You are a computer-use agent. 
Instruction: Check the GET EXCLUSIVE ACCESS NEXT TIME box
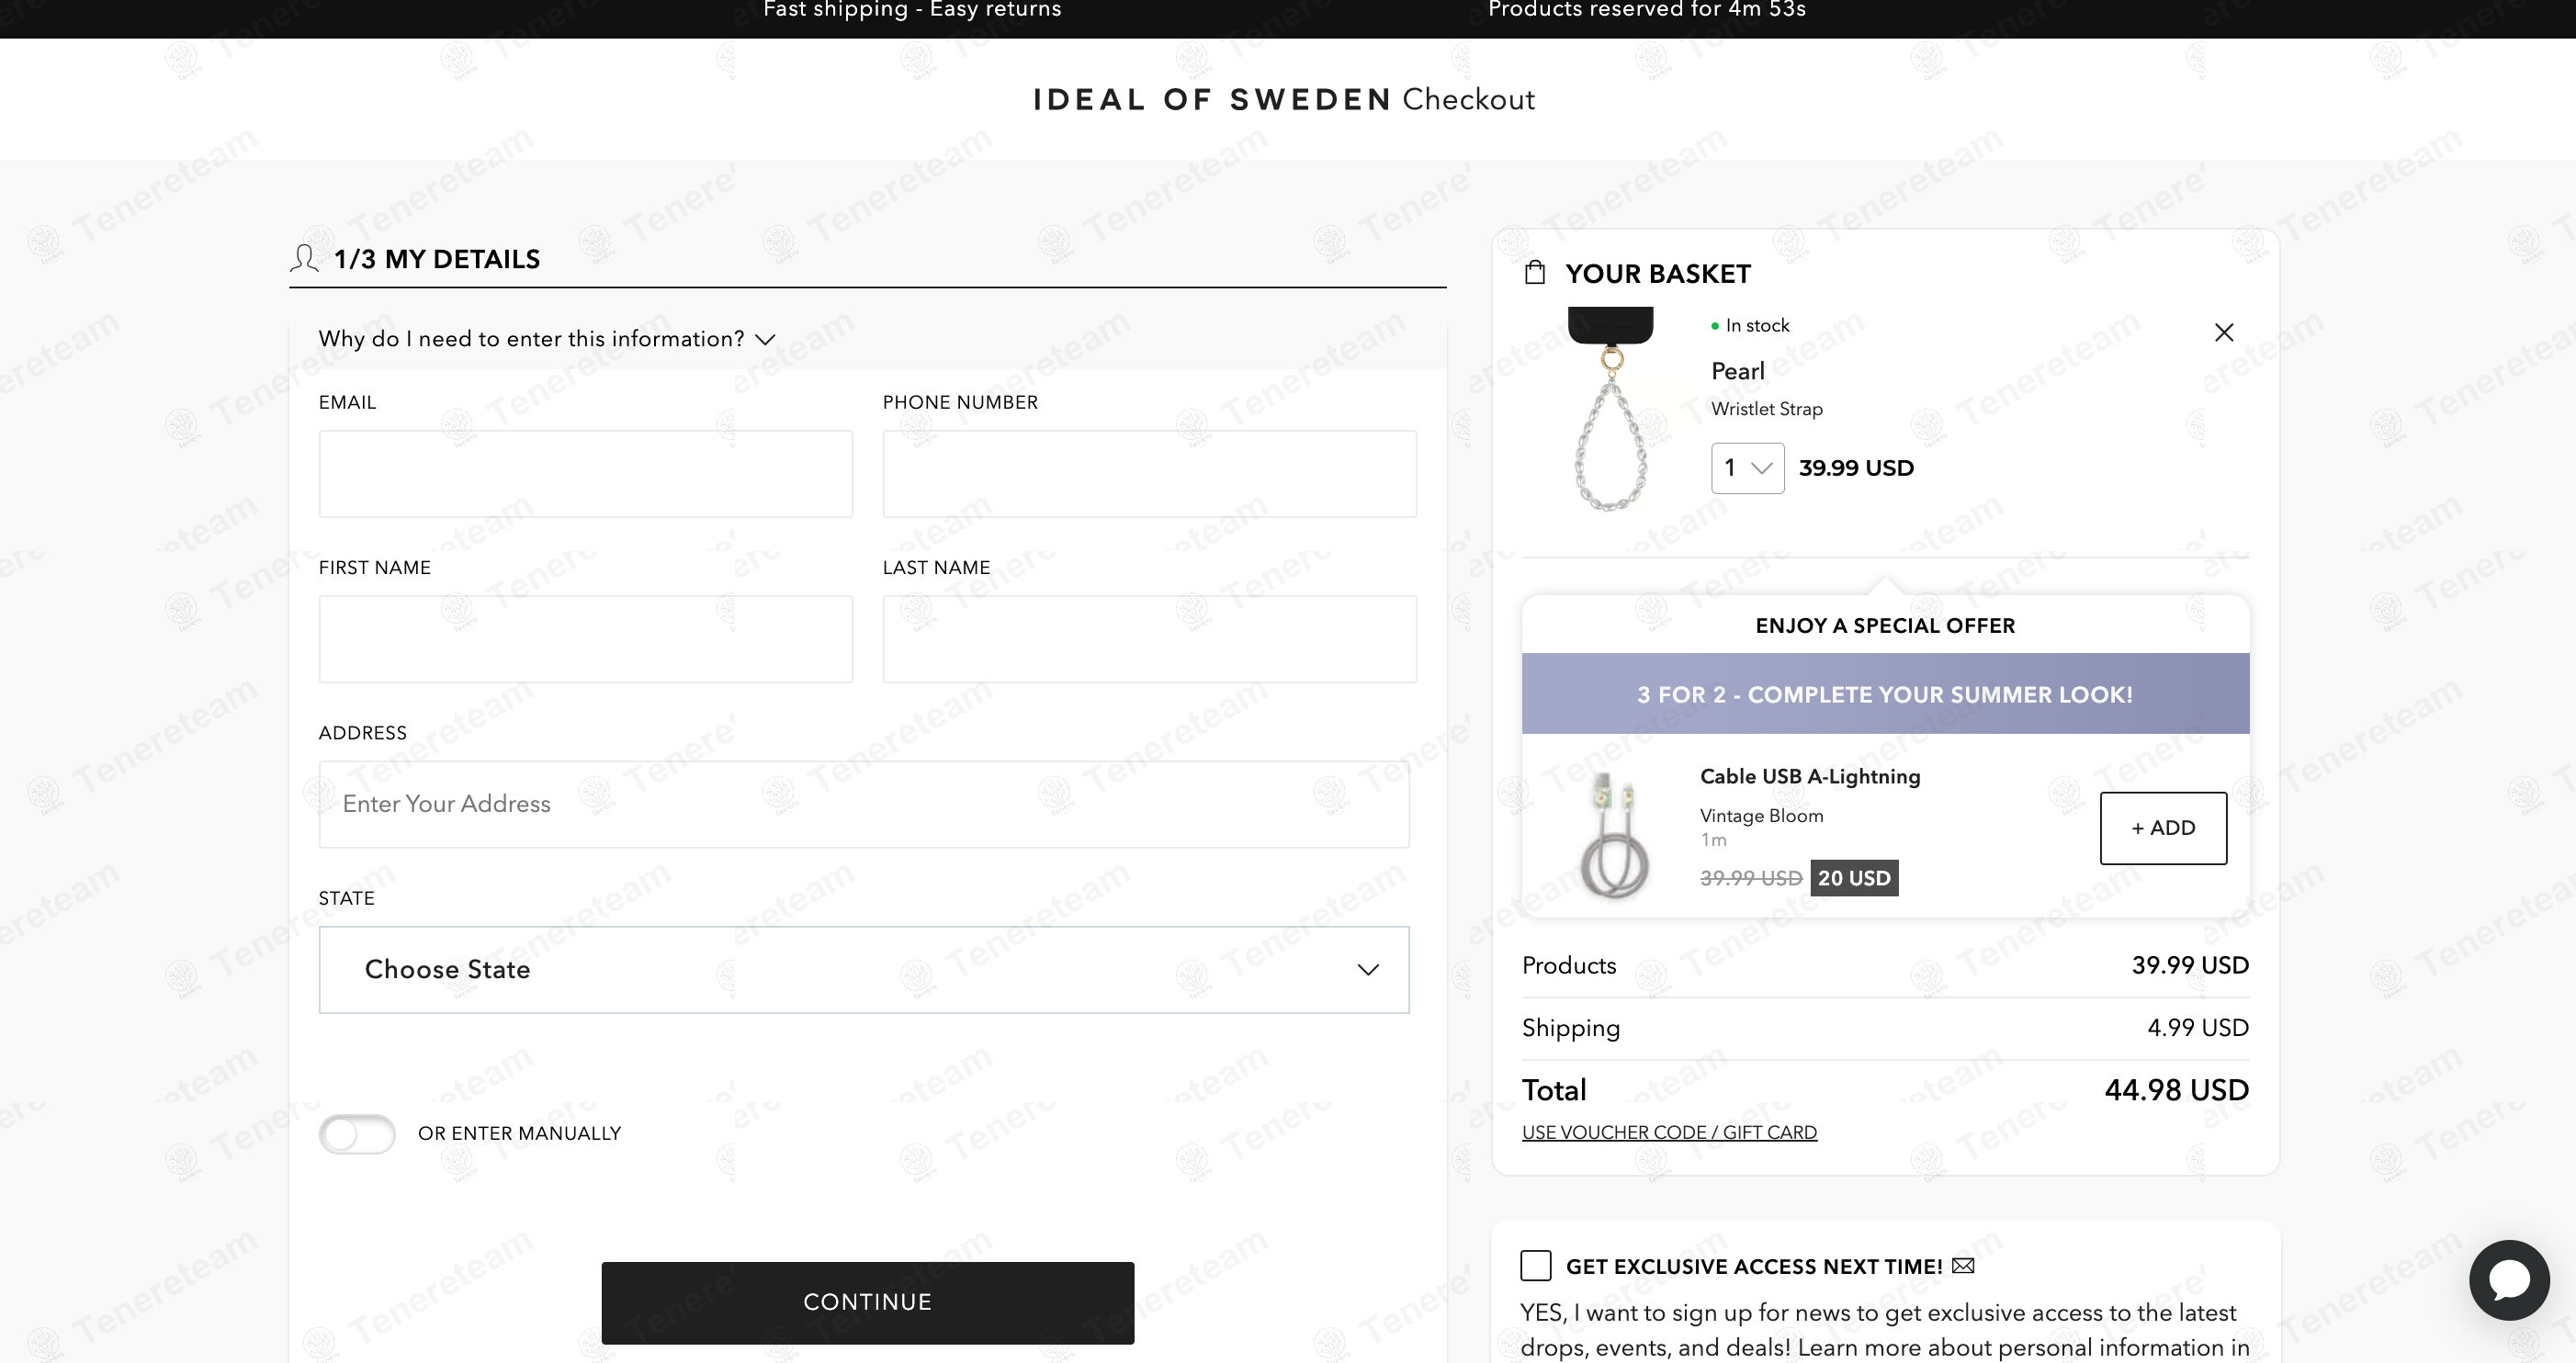[x=1535, y=1265]
